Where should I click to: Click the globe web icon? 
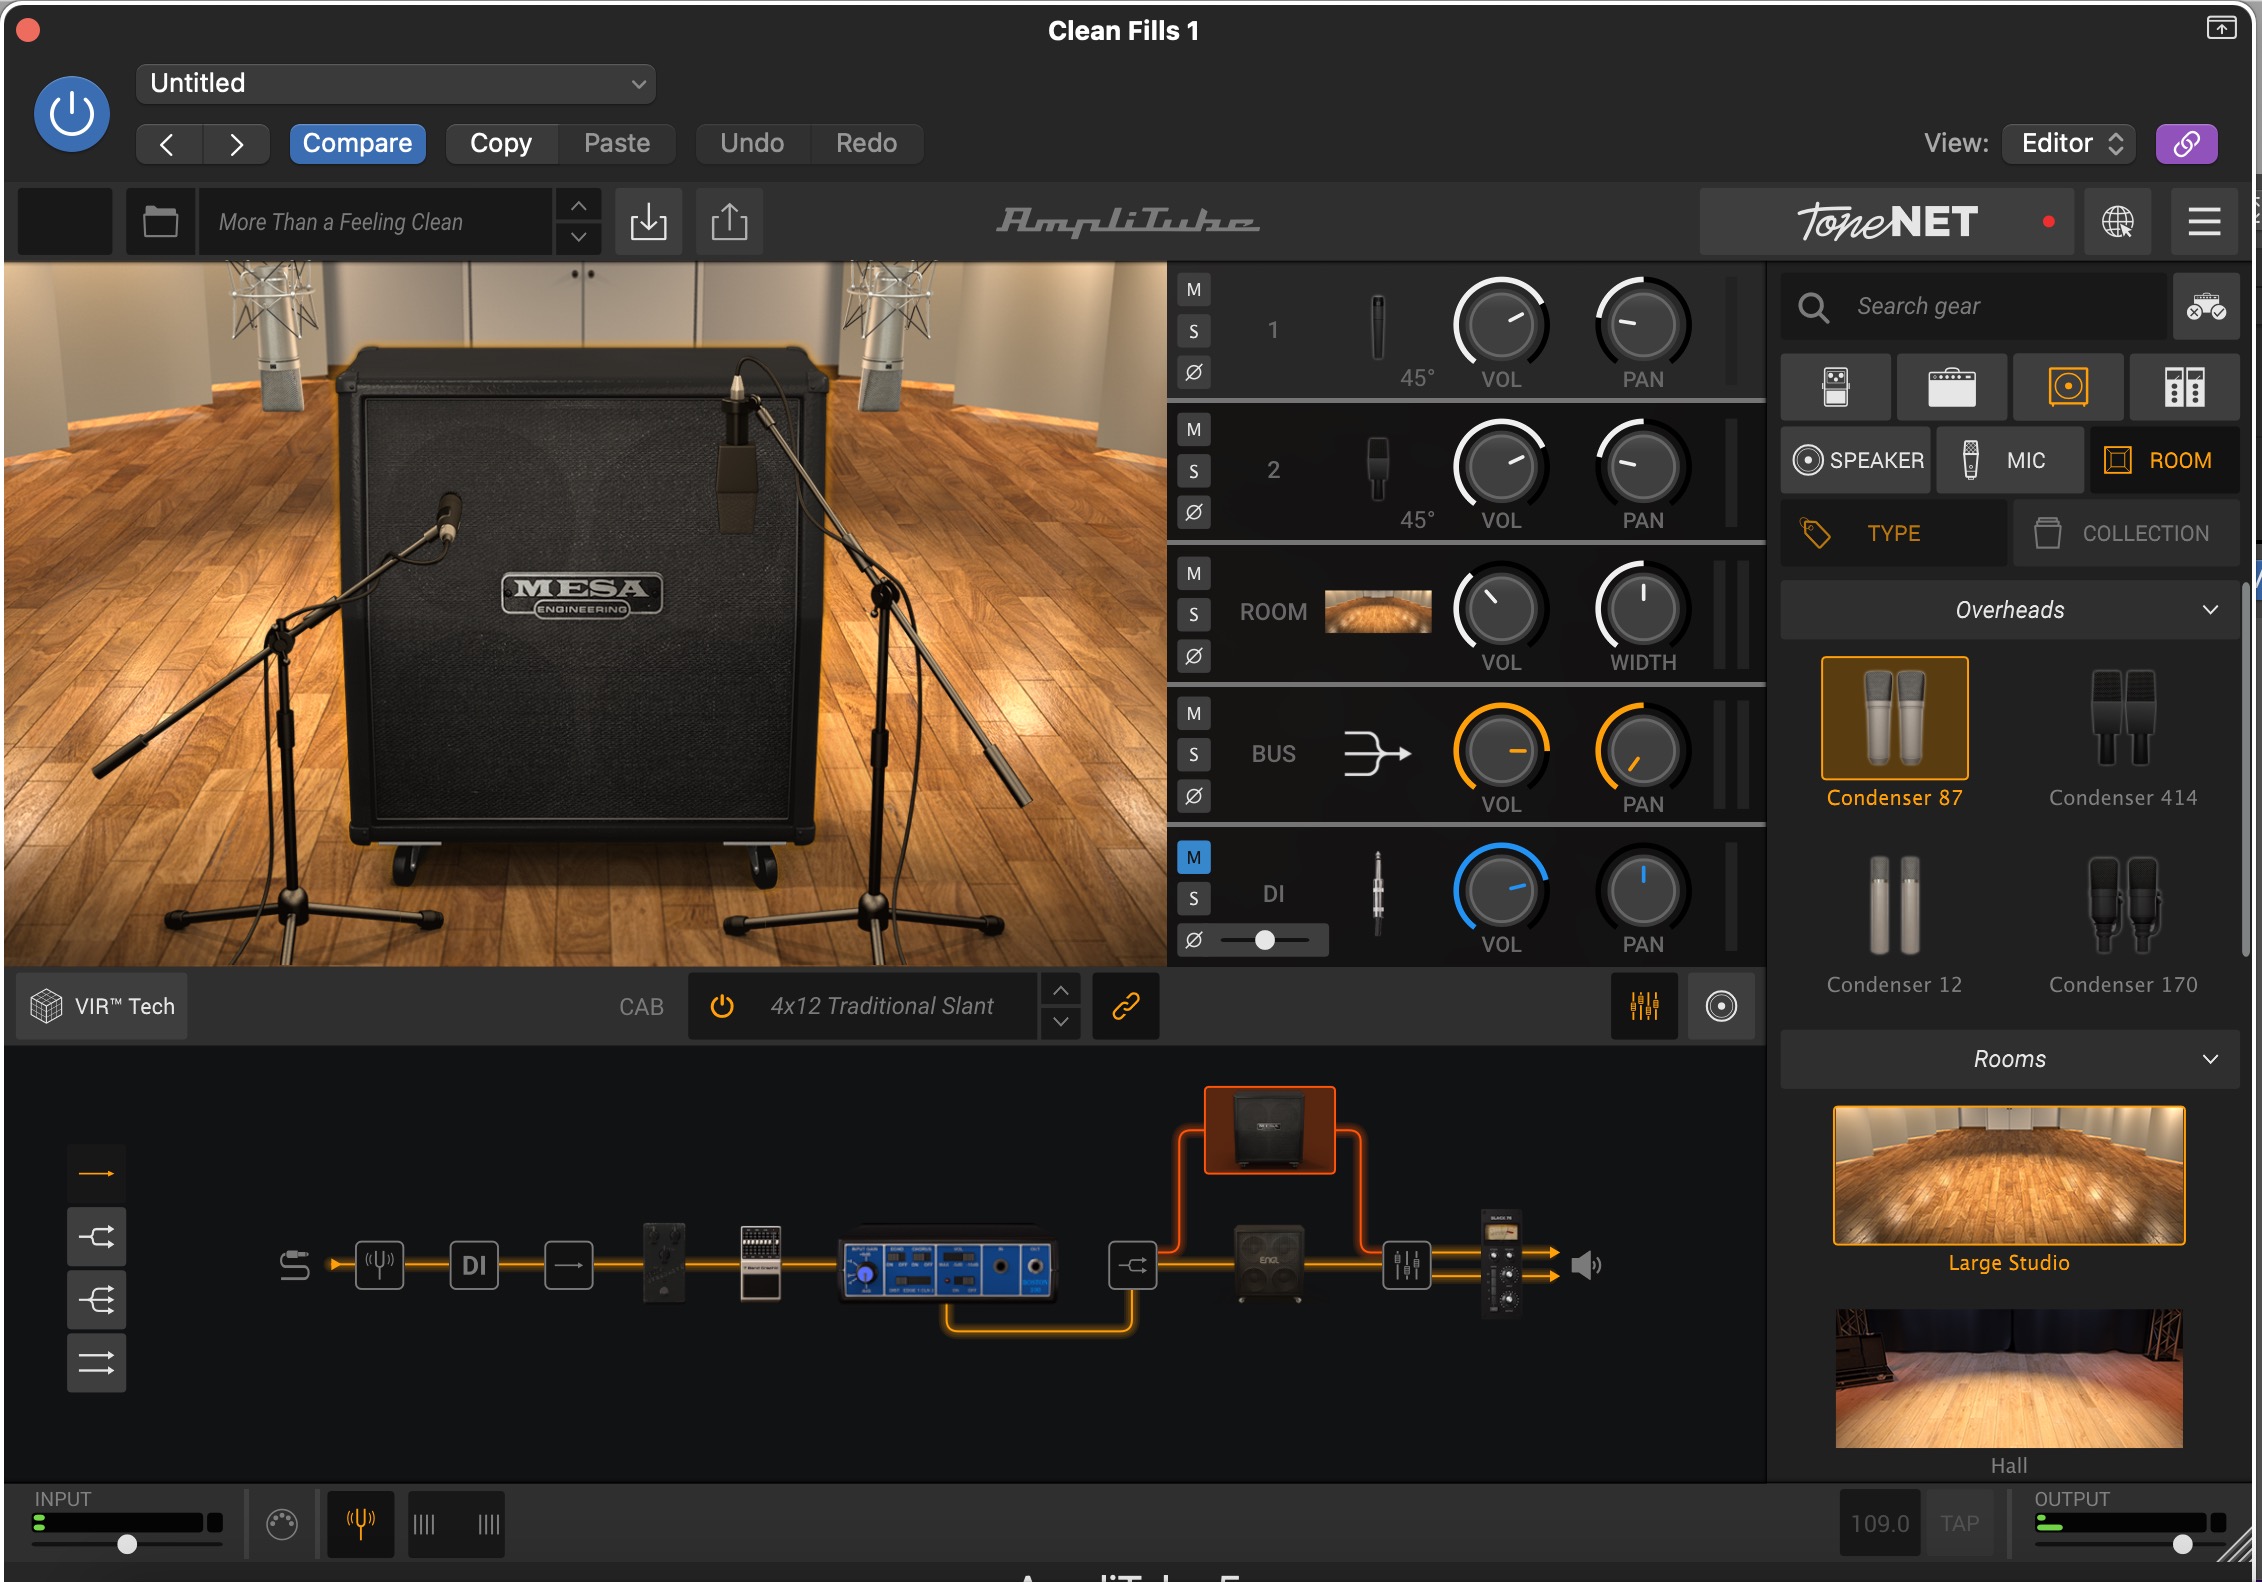pyautogui.click(x=2117, y=221)
